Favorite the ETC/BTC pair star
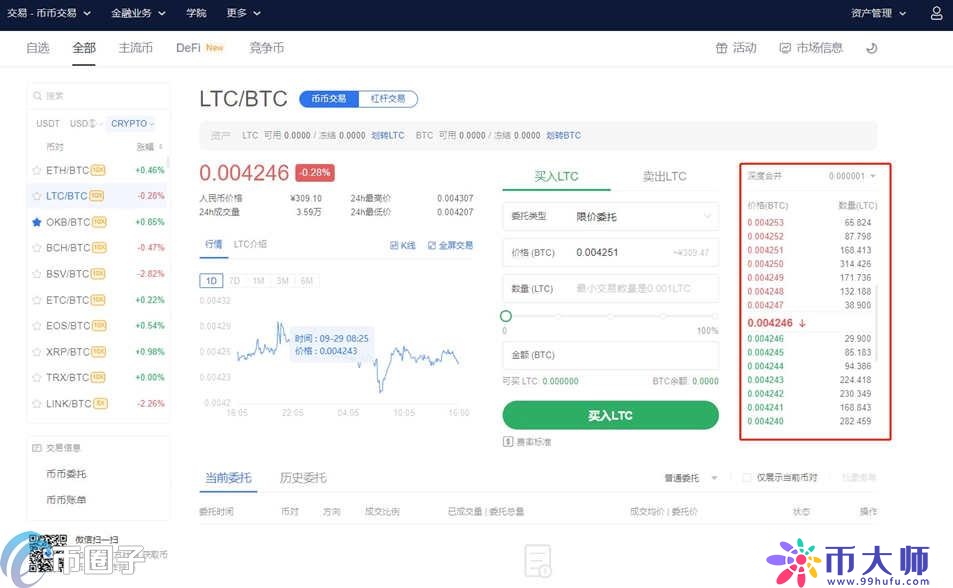Image resolution: width=953 pixels, height=588 pixels. coord(36,300)
